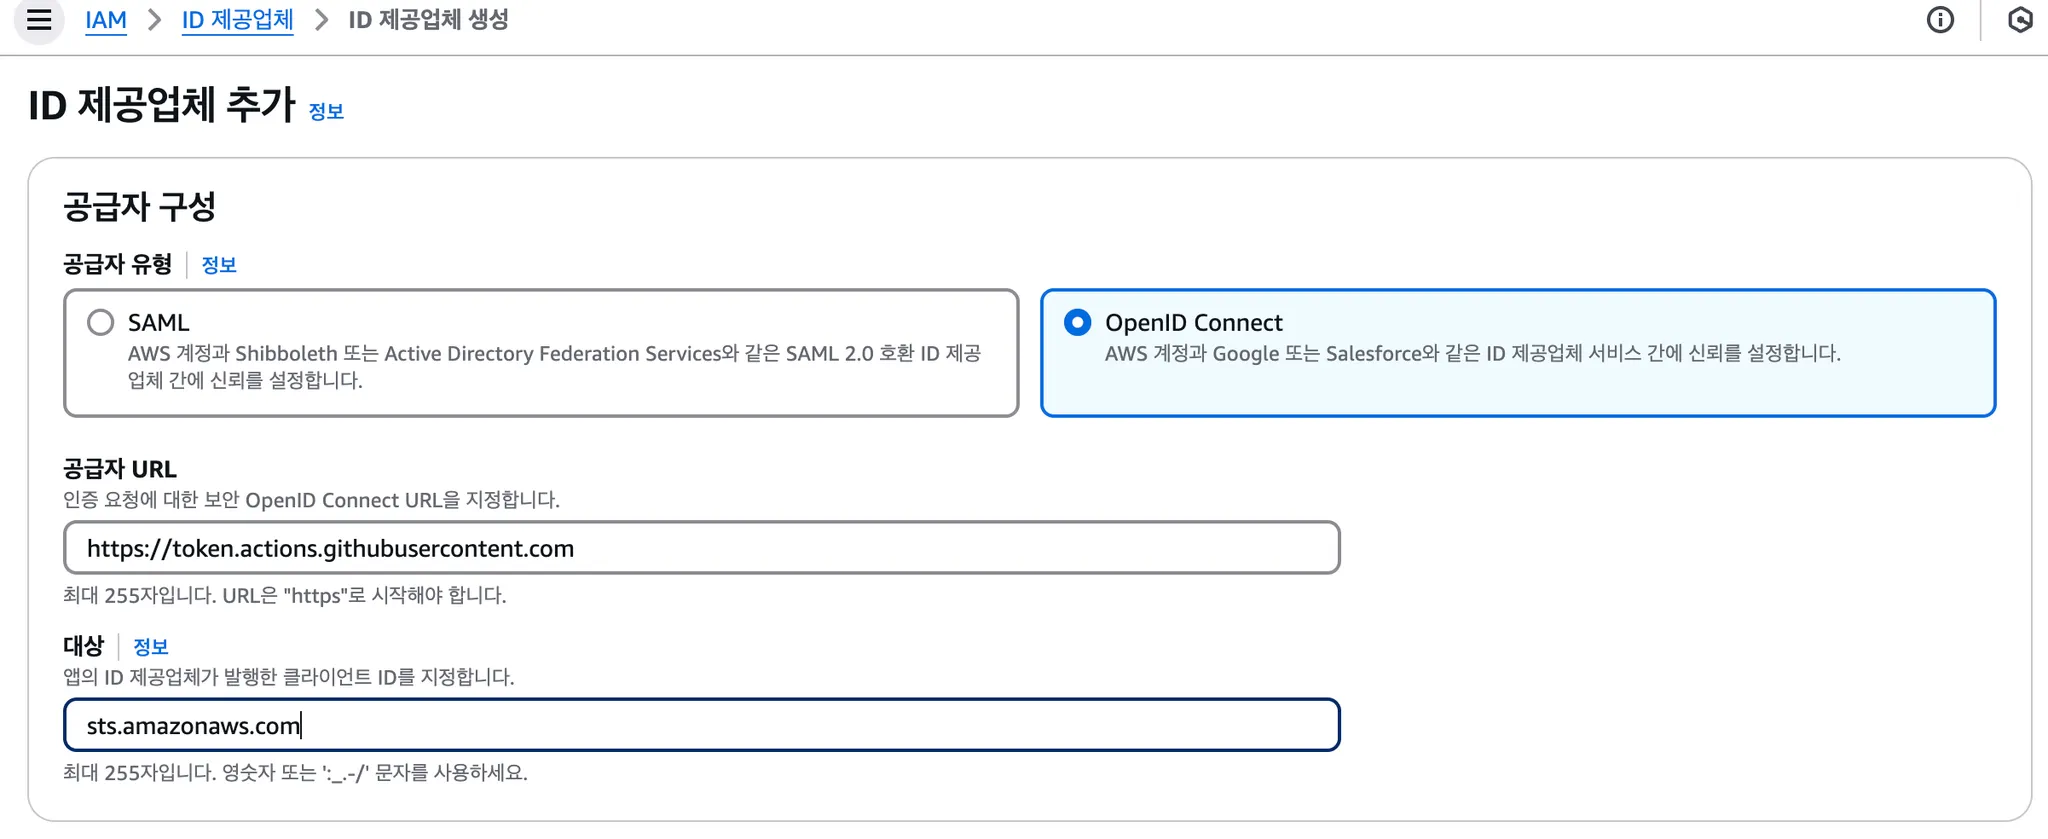Open the hamburger side navigation menu

tap(39, 20)
